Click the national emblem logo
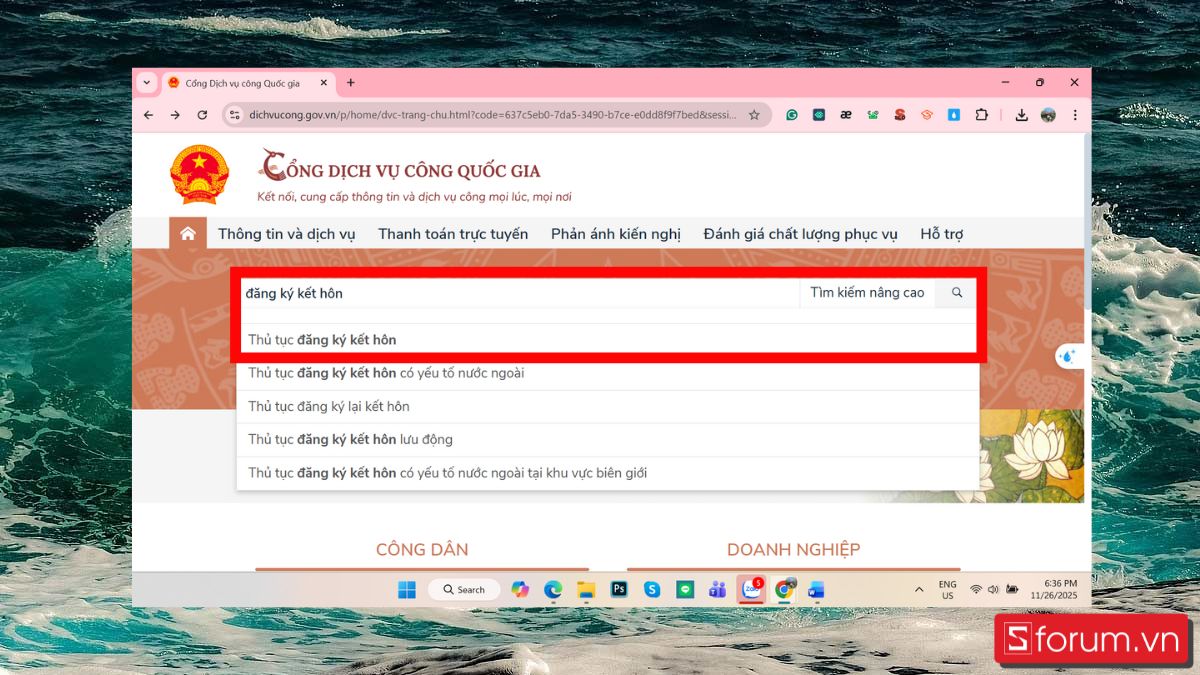This screenshot has width=1200, height=675. tap(199, 173)
